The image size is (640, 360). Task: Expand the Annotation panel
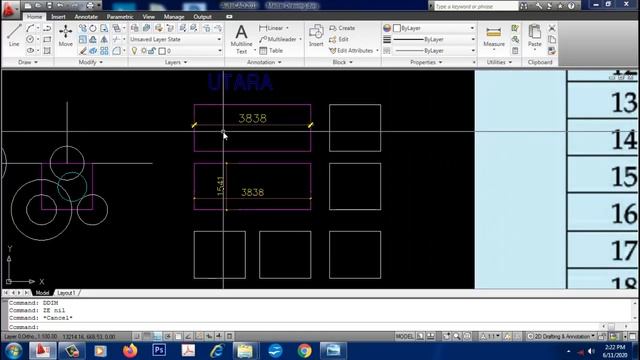coord(264,62)
